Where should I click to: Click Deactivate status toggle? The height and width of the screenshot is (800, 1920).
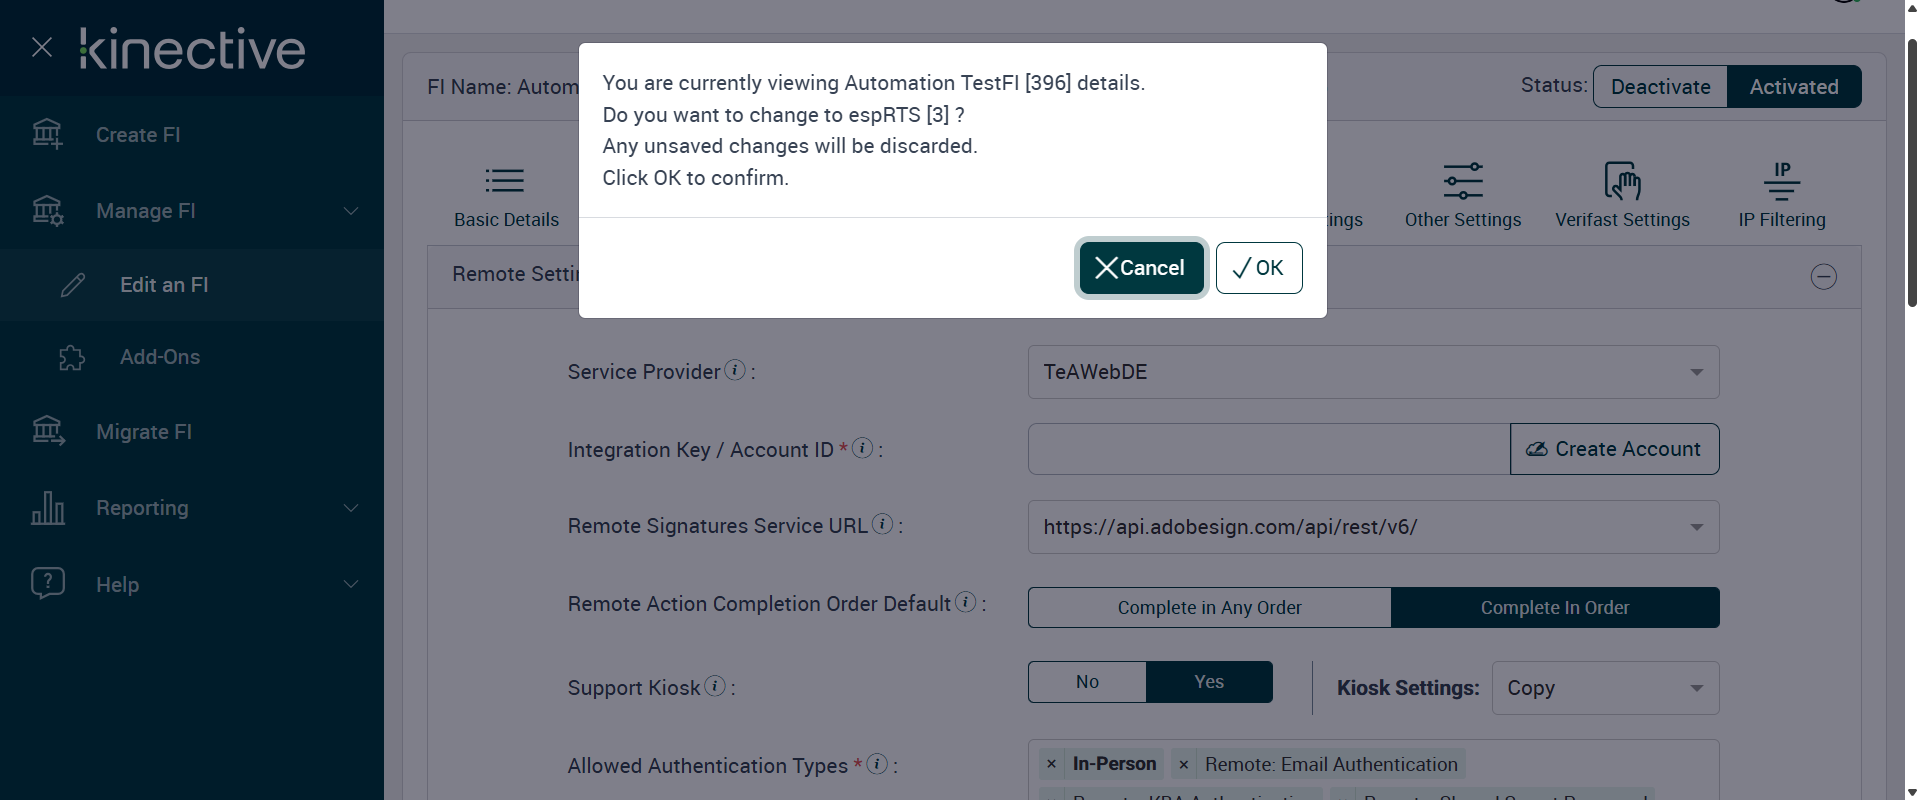(1660, 87)
